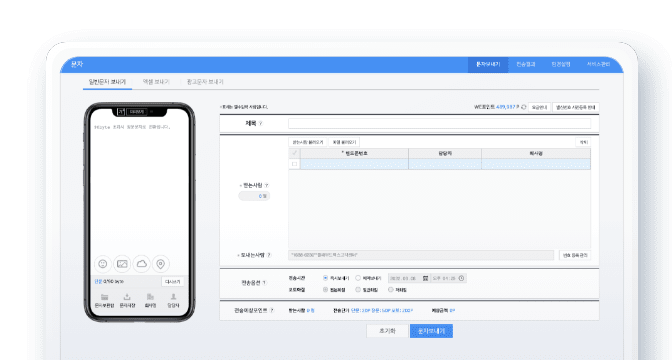Click the 번호 등록 관리 button

[x=575, y=255]
